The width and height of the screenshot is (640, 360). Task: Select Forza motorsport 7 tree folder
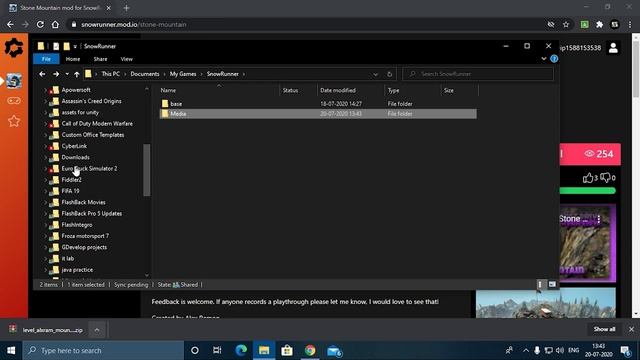pyautogui.click(x=85, y=236)
